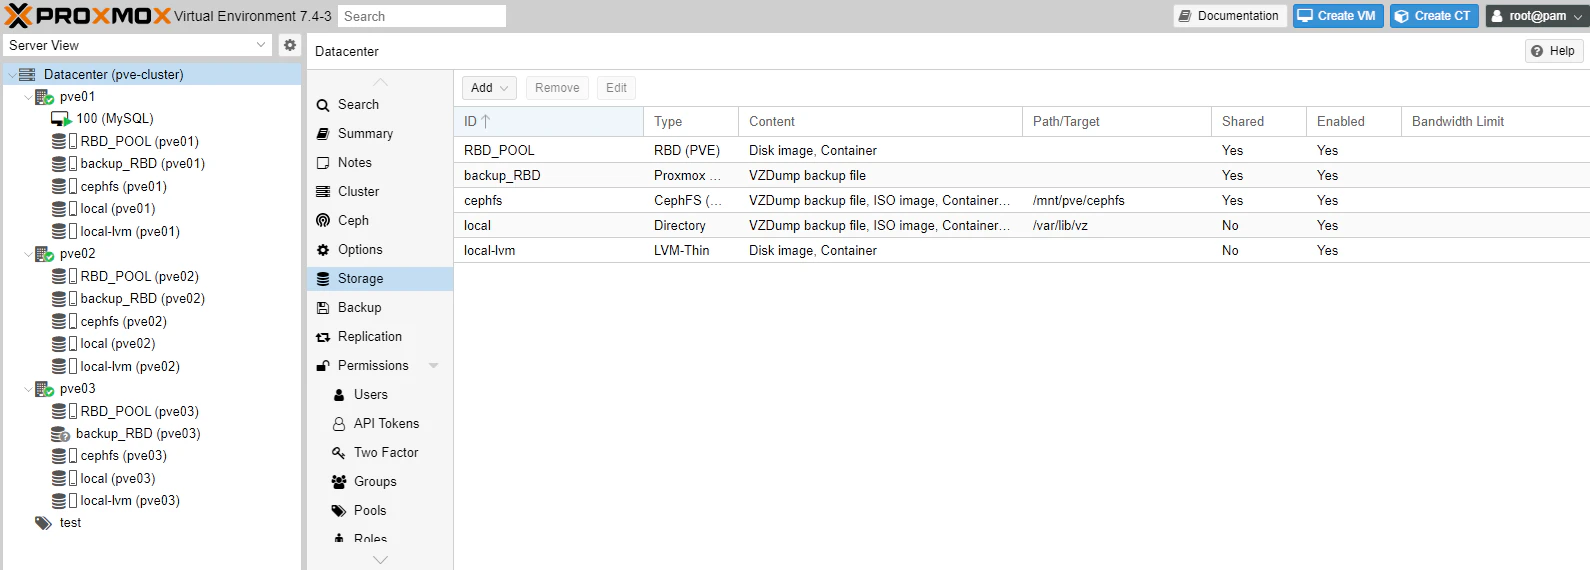
Task: Select cephfs (pve03) in the tree
Action: click(x=152, y=456)
